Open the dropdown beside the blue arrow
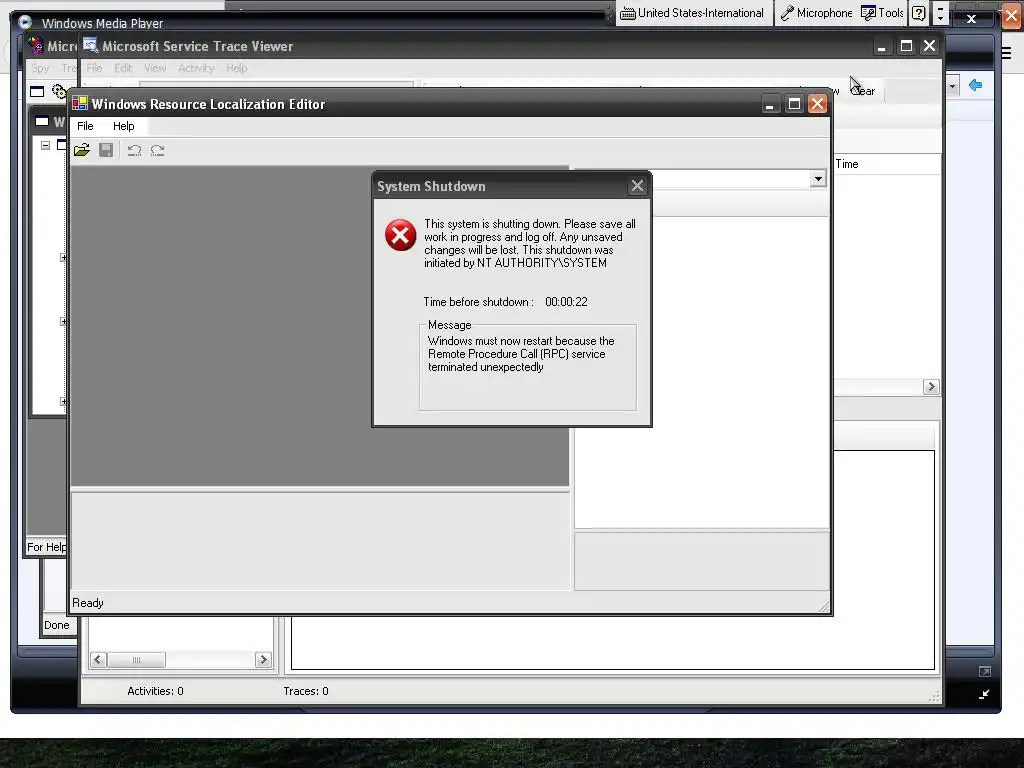Image resolution: width=1024 pixels, height=768 pixels. [x=953, y=86]
